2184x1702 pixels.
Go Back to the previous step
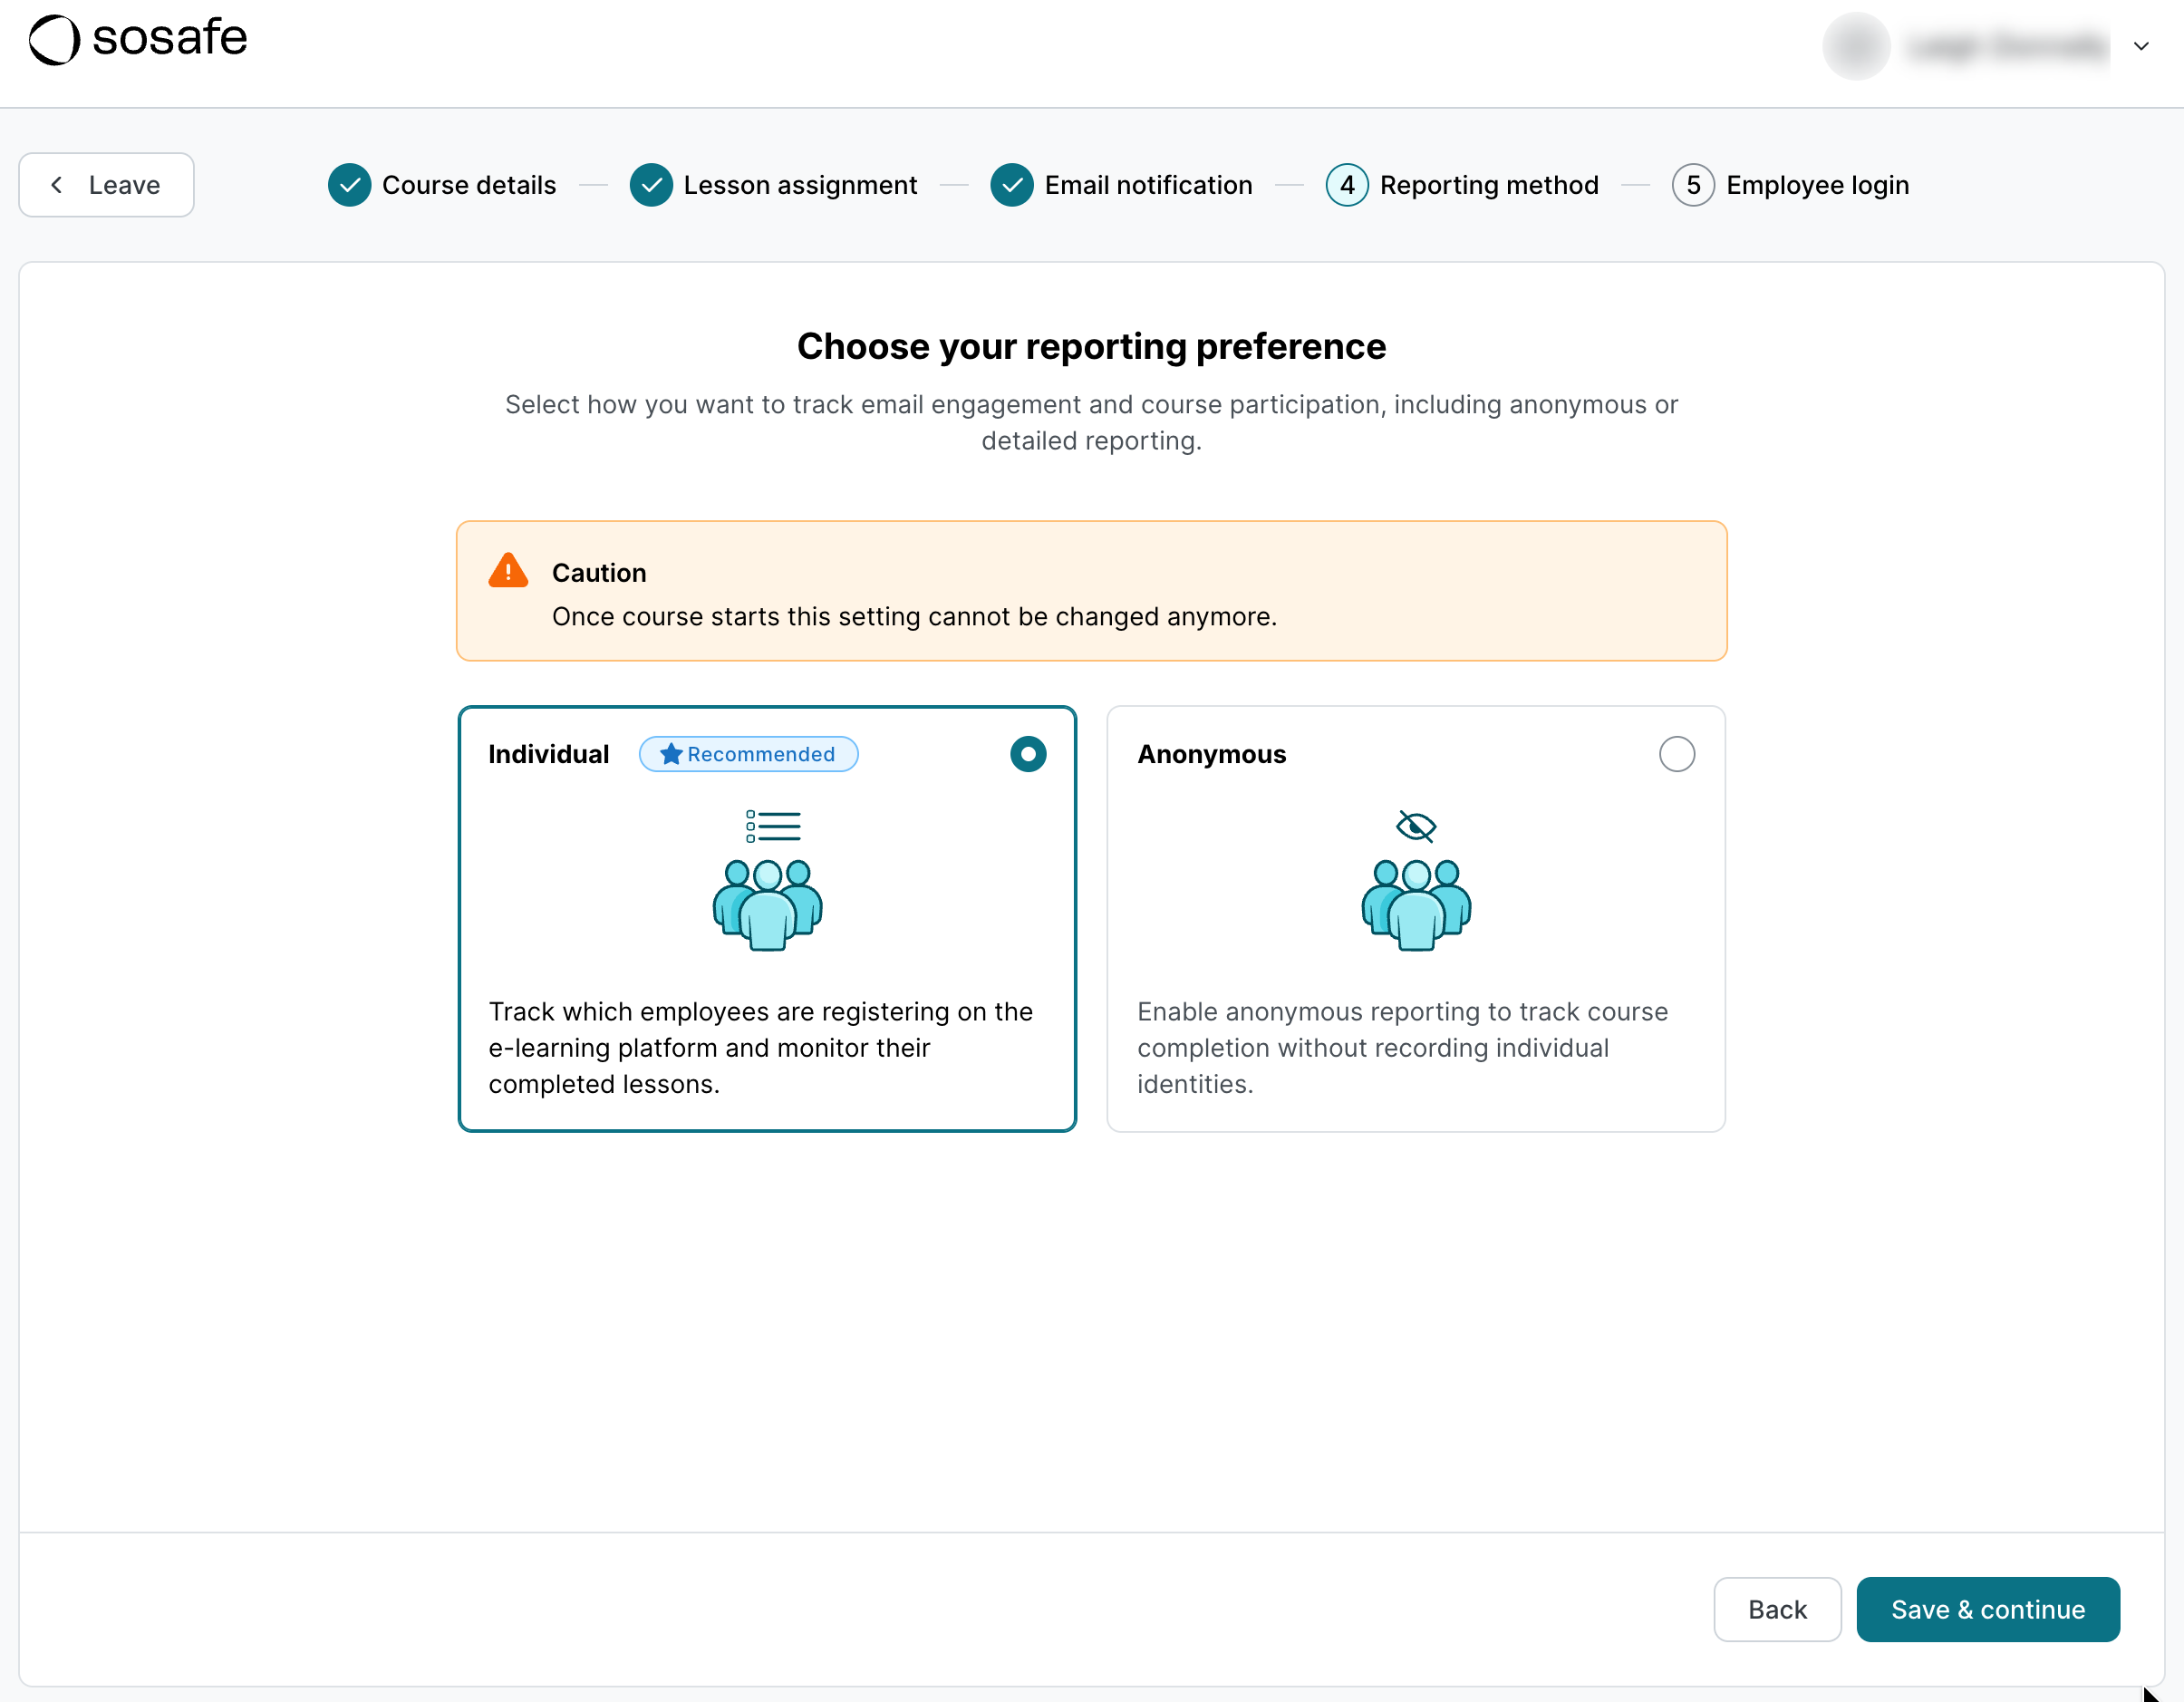point(1777,1609)
